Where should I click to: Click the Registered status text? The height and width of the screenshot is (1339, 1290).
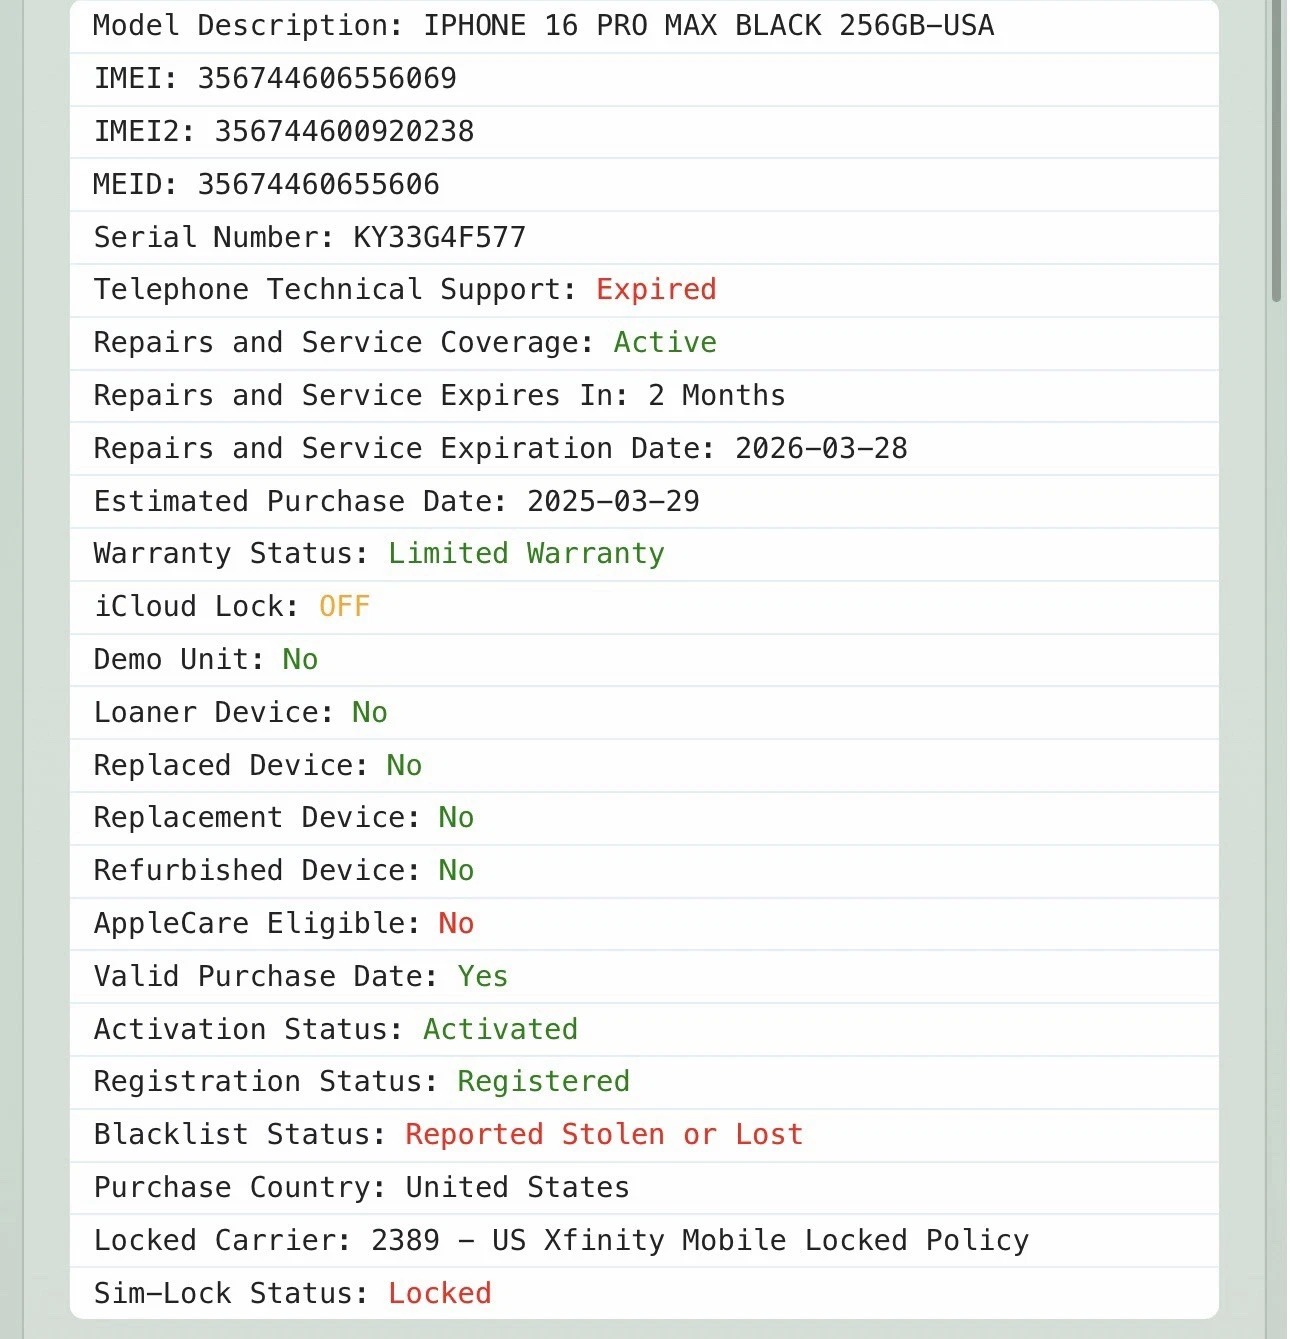coord(543,1081)
